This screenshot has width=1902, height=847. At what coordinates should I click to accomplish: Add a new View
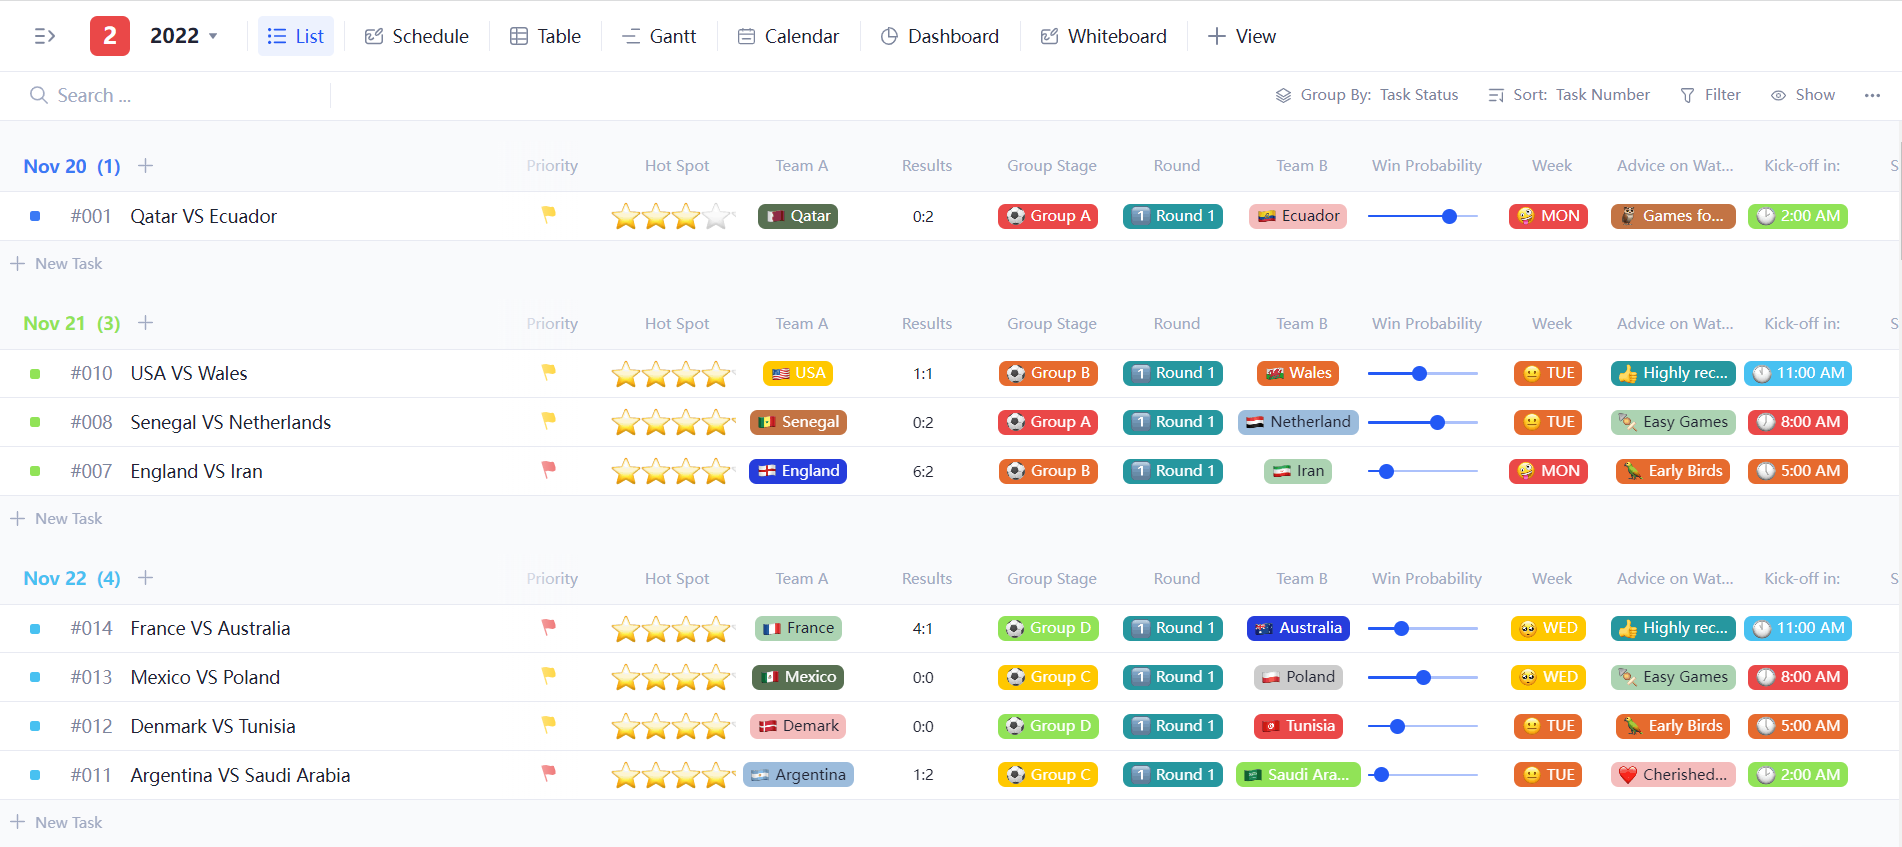pos(1242,36)
